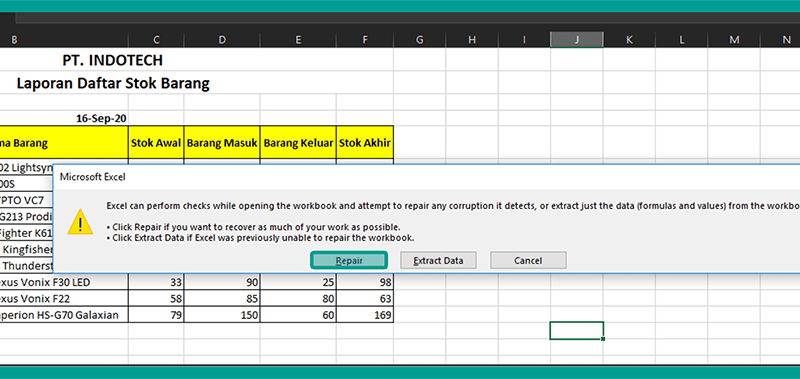The width and height of the screenshot is (800, 379).
Task: Select column K header
Action: [629, 40]
